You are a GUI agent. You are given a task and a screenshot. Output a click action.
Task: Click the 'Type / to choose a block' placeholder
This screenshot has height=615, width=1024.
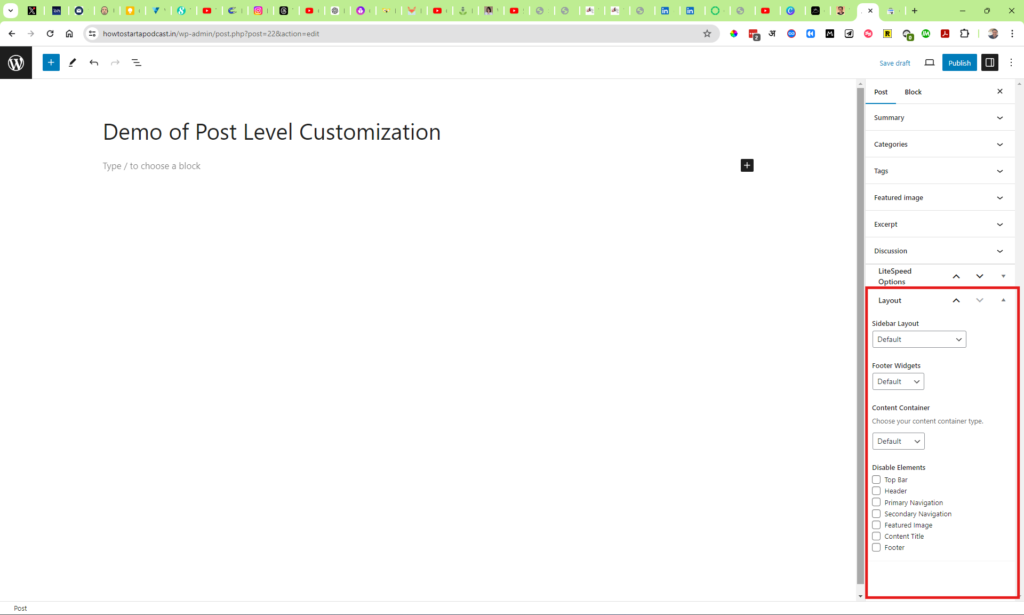point(152,166)
